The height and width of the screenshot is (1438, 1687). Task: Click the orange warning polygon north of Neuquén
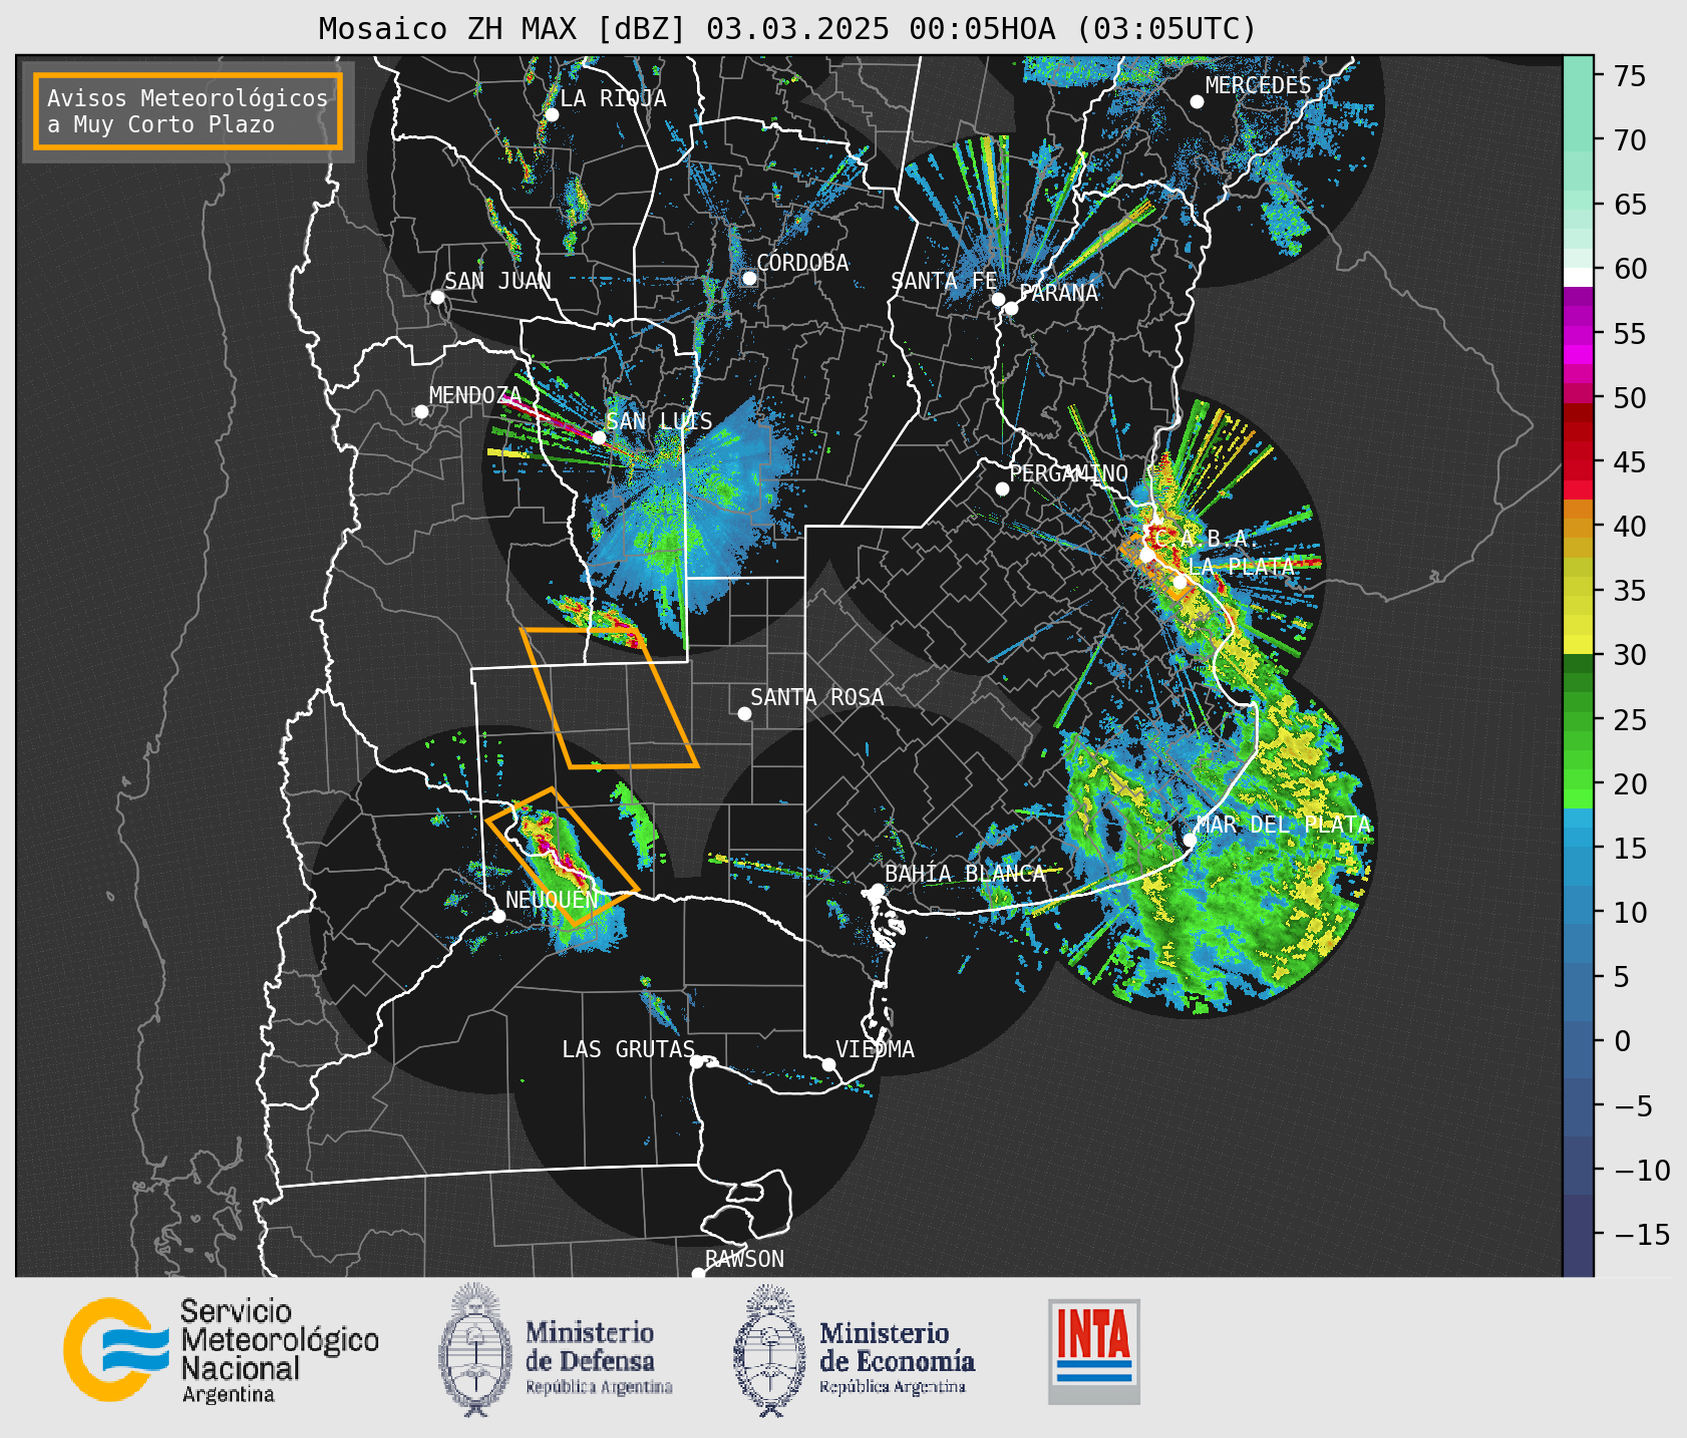coord(562,857)
